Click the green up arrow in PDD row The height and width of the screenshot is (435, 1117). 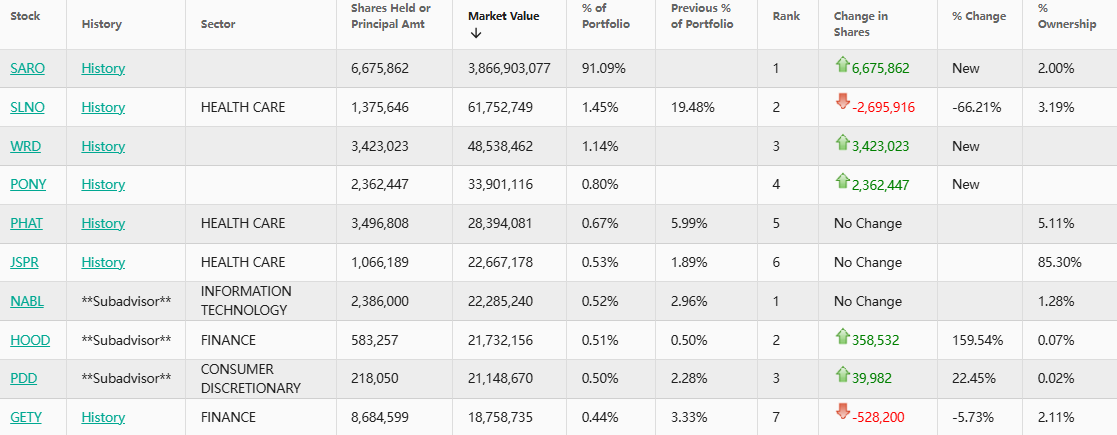pos(842,376)
